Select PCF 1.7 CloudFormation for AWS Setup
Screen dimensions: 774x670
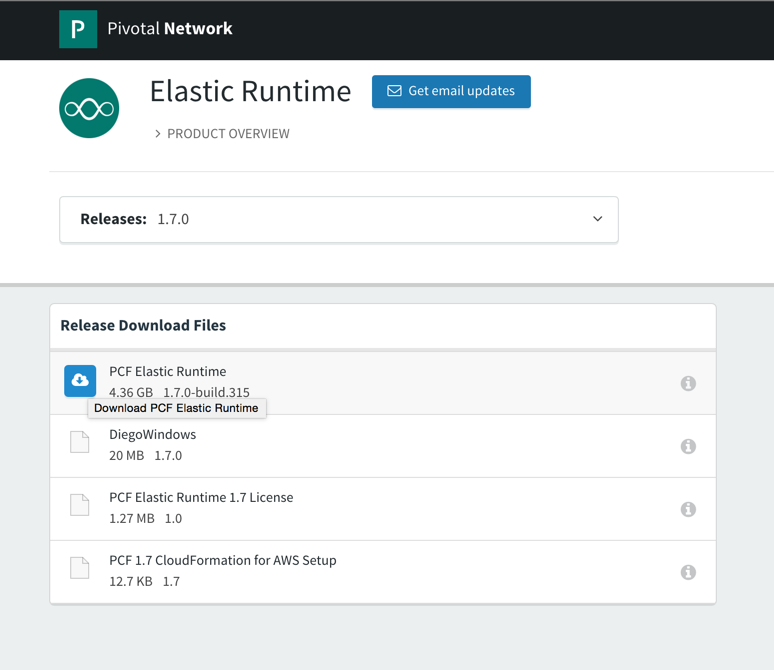tap(223, 560)
